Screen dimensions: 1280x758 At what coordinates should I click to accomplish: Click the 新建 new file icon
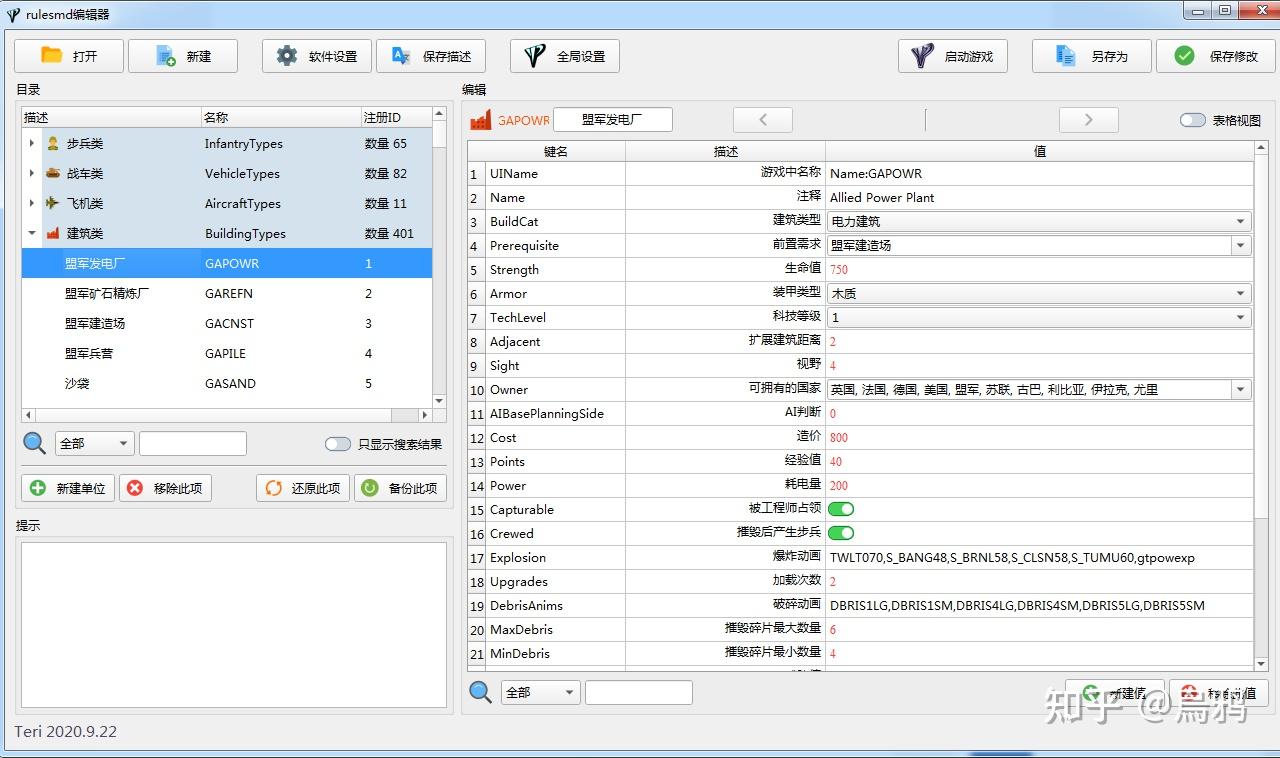tap(166, 56)
